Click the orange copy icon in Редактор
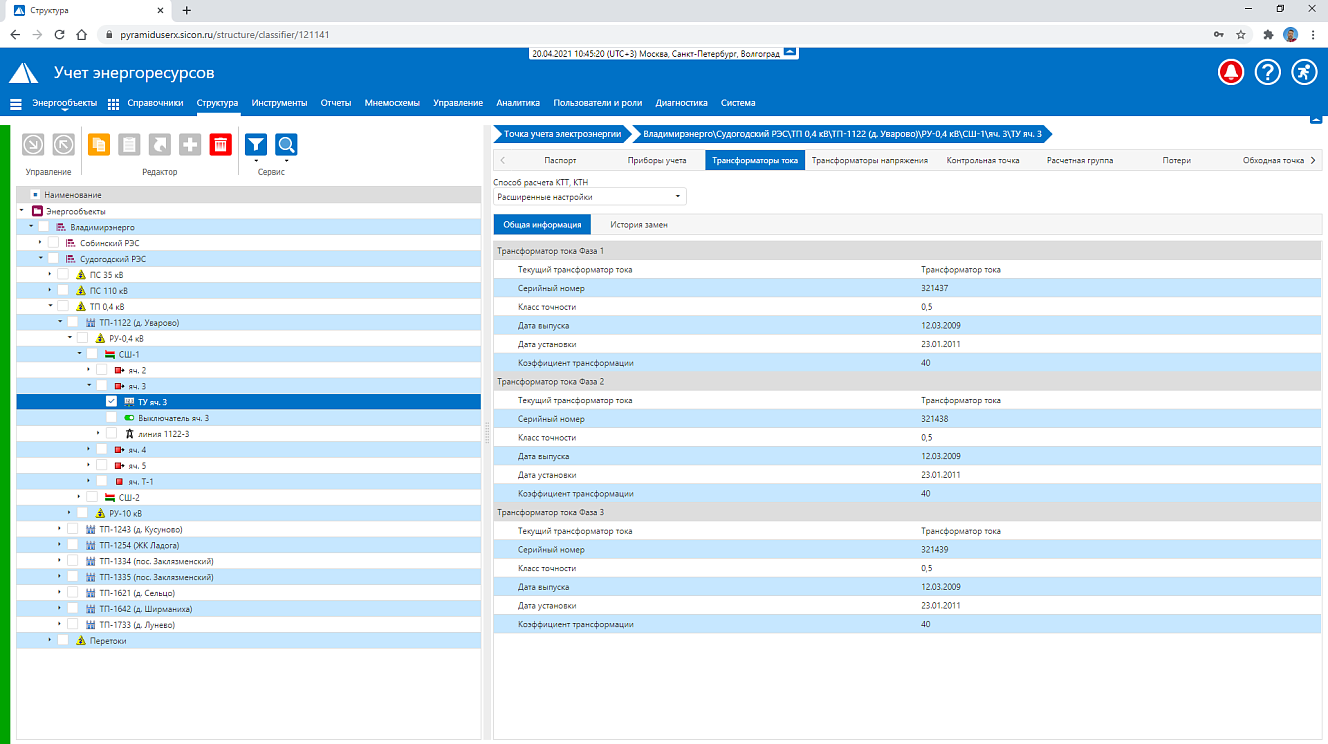 click(99, 145)
